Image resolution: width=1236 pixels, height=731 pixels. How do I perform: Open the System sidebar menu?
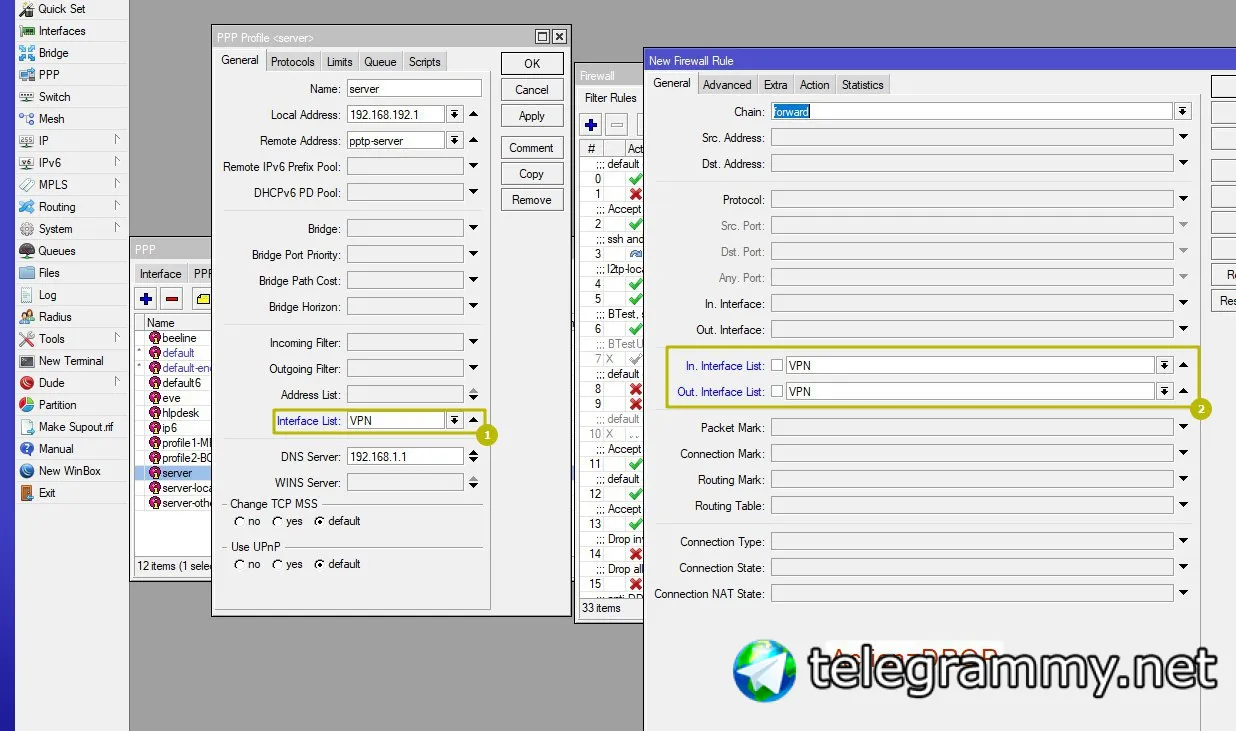click(x=56, y=229)
